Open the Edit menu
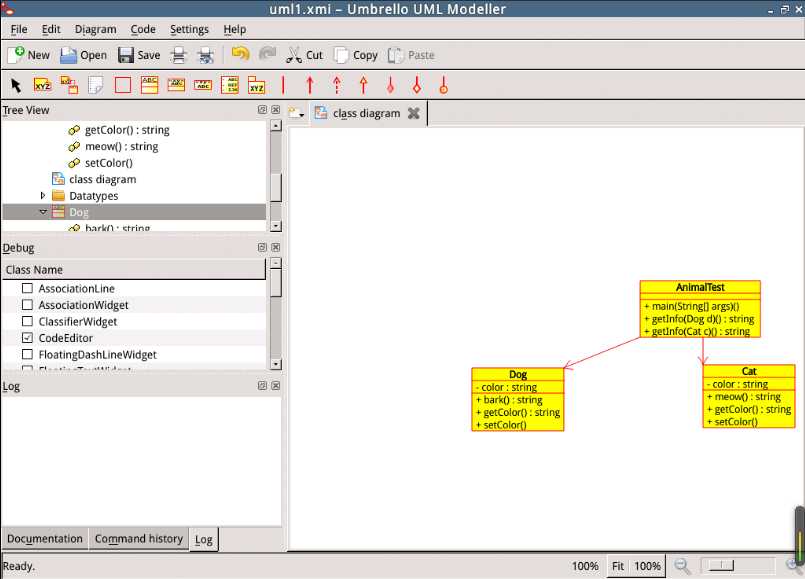805x579 pixels. 51,29
